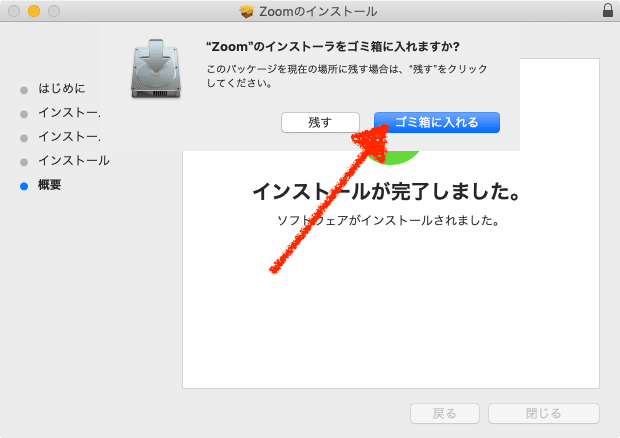Viewport: 620px width, 438px height.
Task: Select the はじめに step in sidebar
Action: (62, 88)
